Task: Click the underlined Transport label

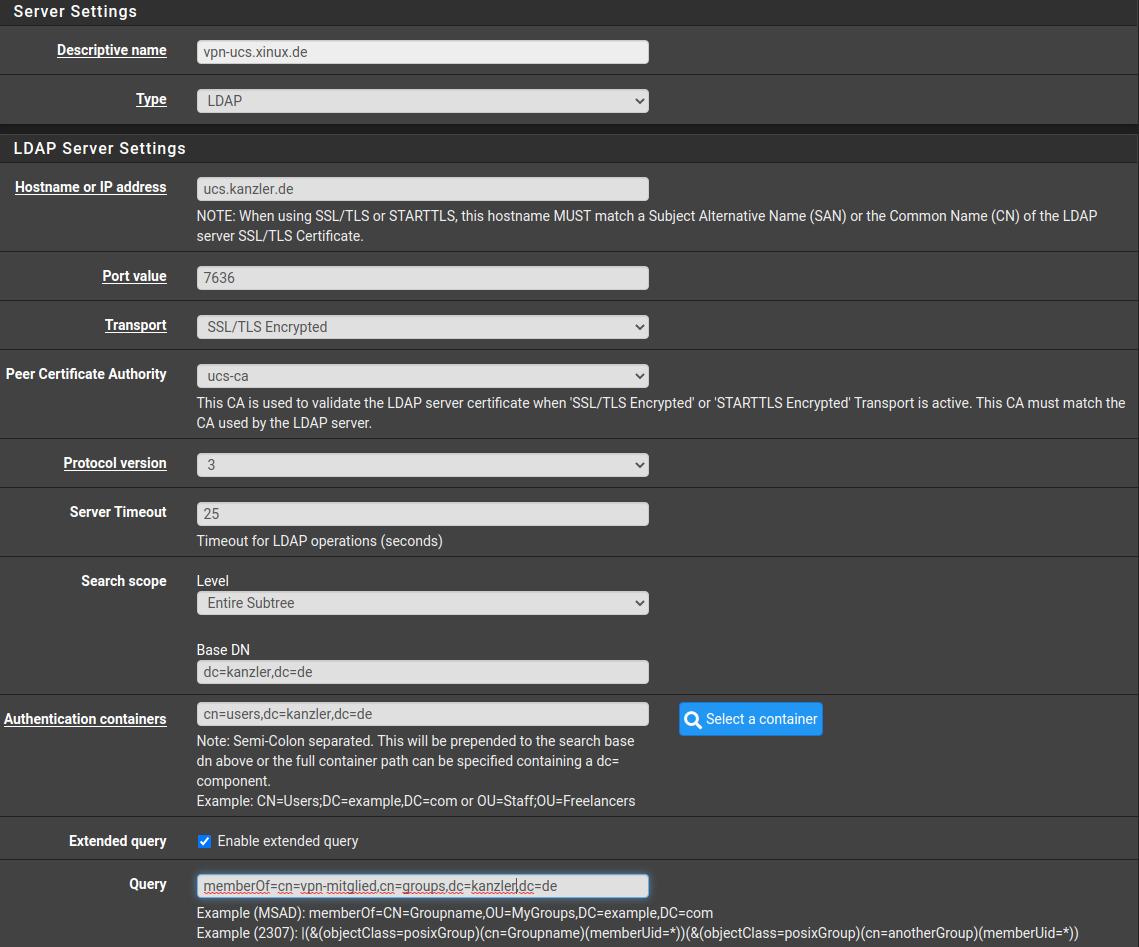Action: (135, 325)
